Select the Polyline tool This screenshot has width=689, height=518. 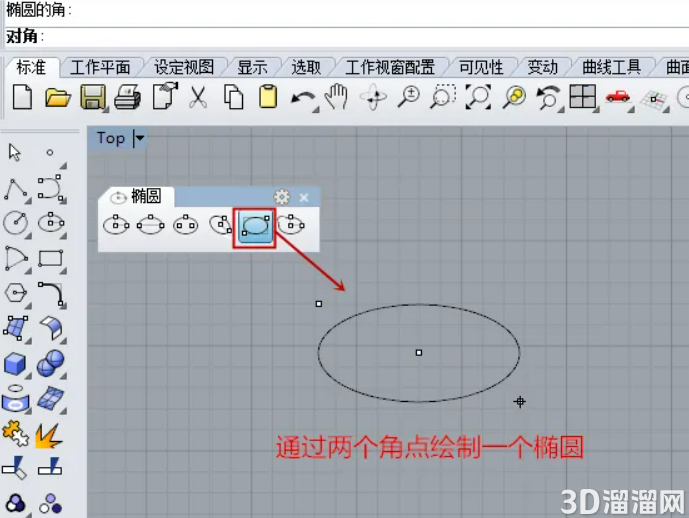(16, 189)
